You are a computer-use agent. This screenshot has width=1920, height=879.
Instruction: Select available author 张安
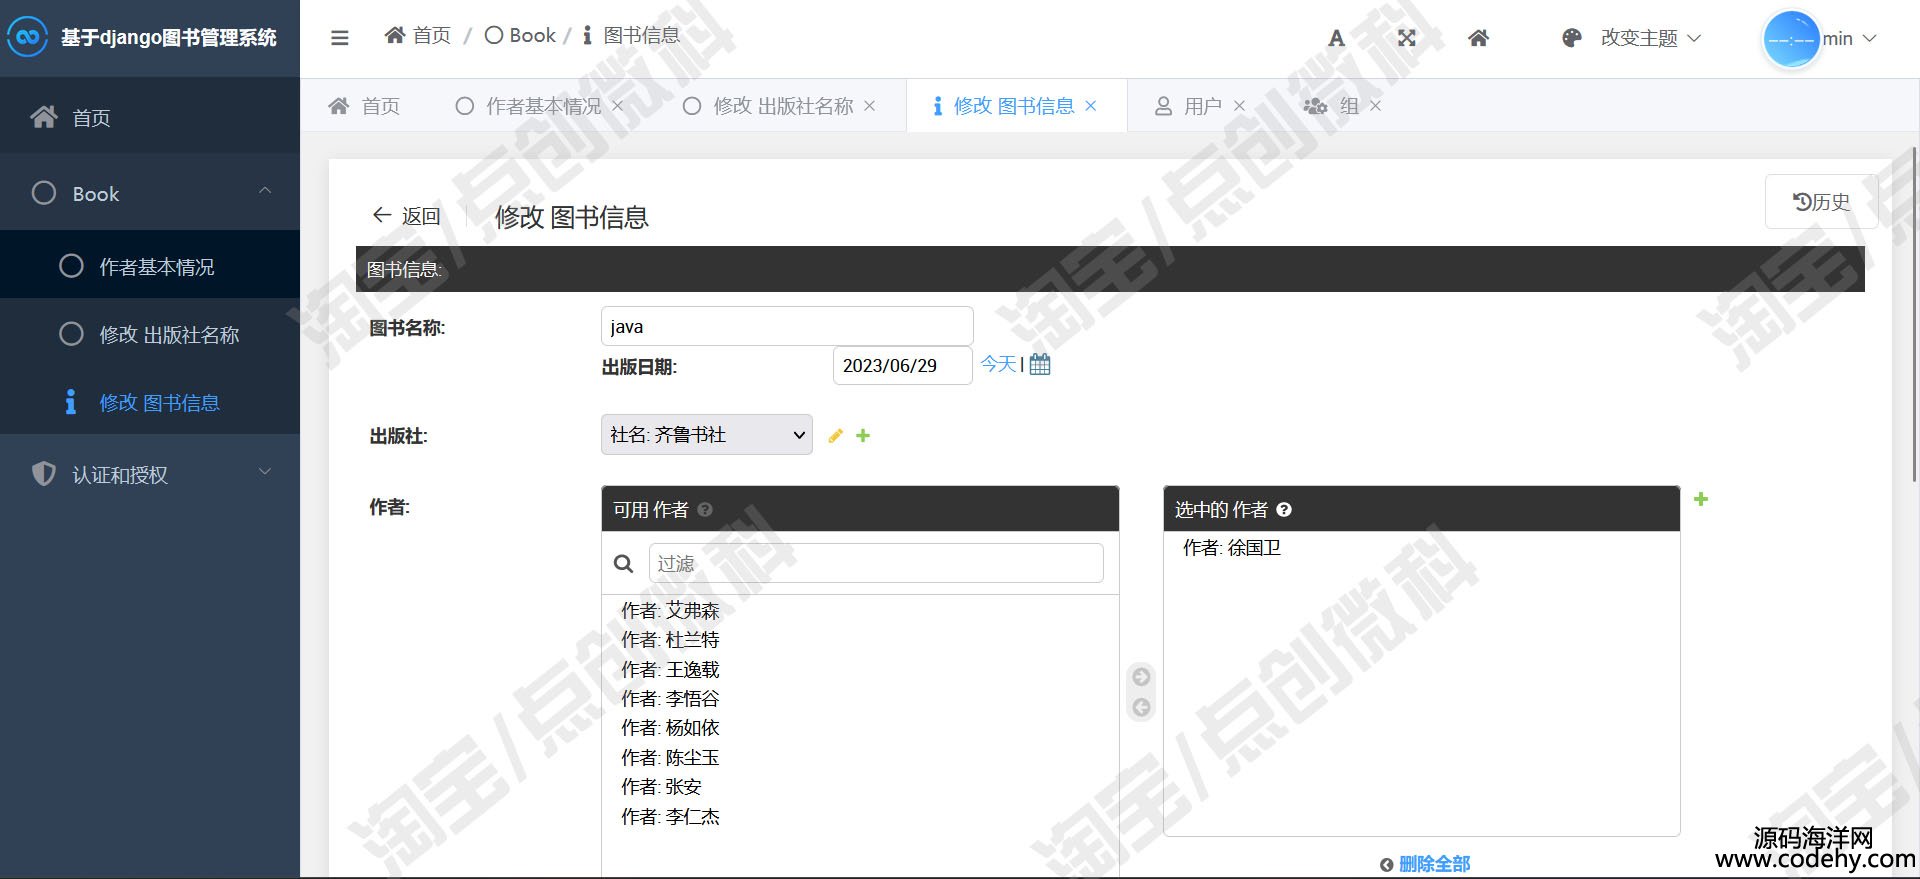(661, 787)
